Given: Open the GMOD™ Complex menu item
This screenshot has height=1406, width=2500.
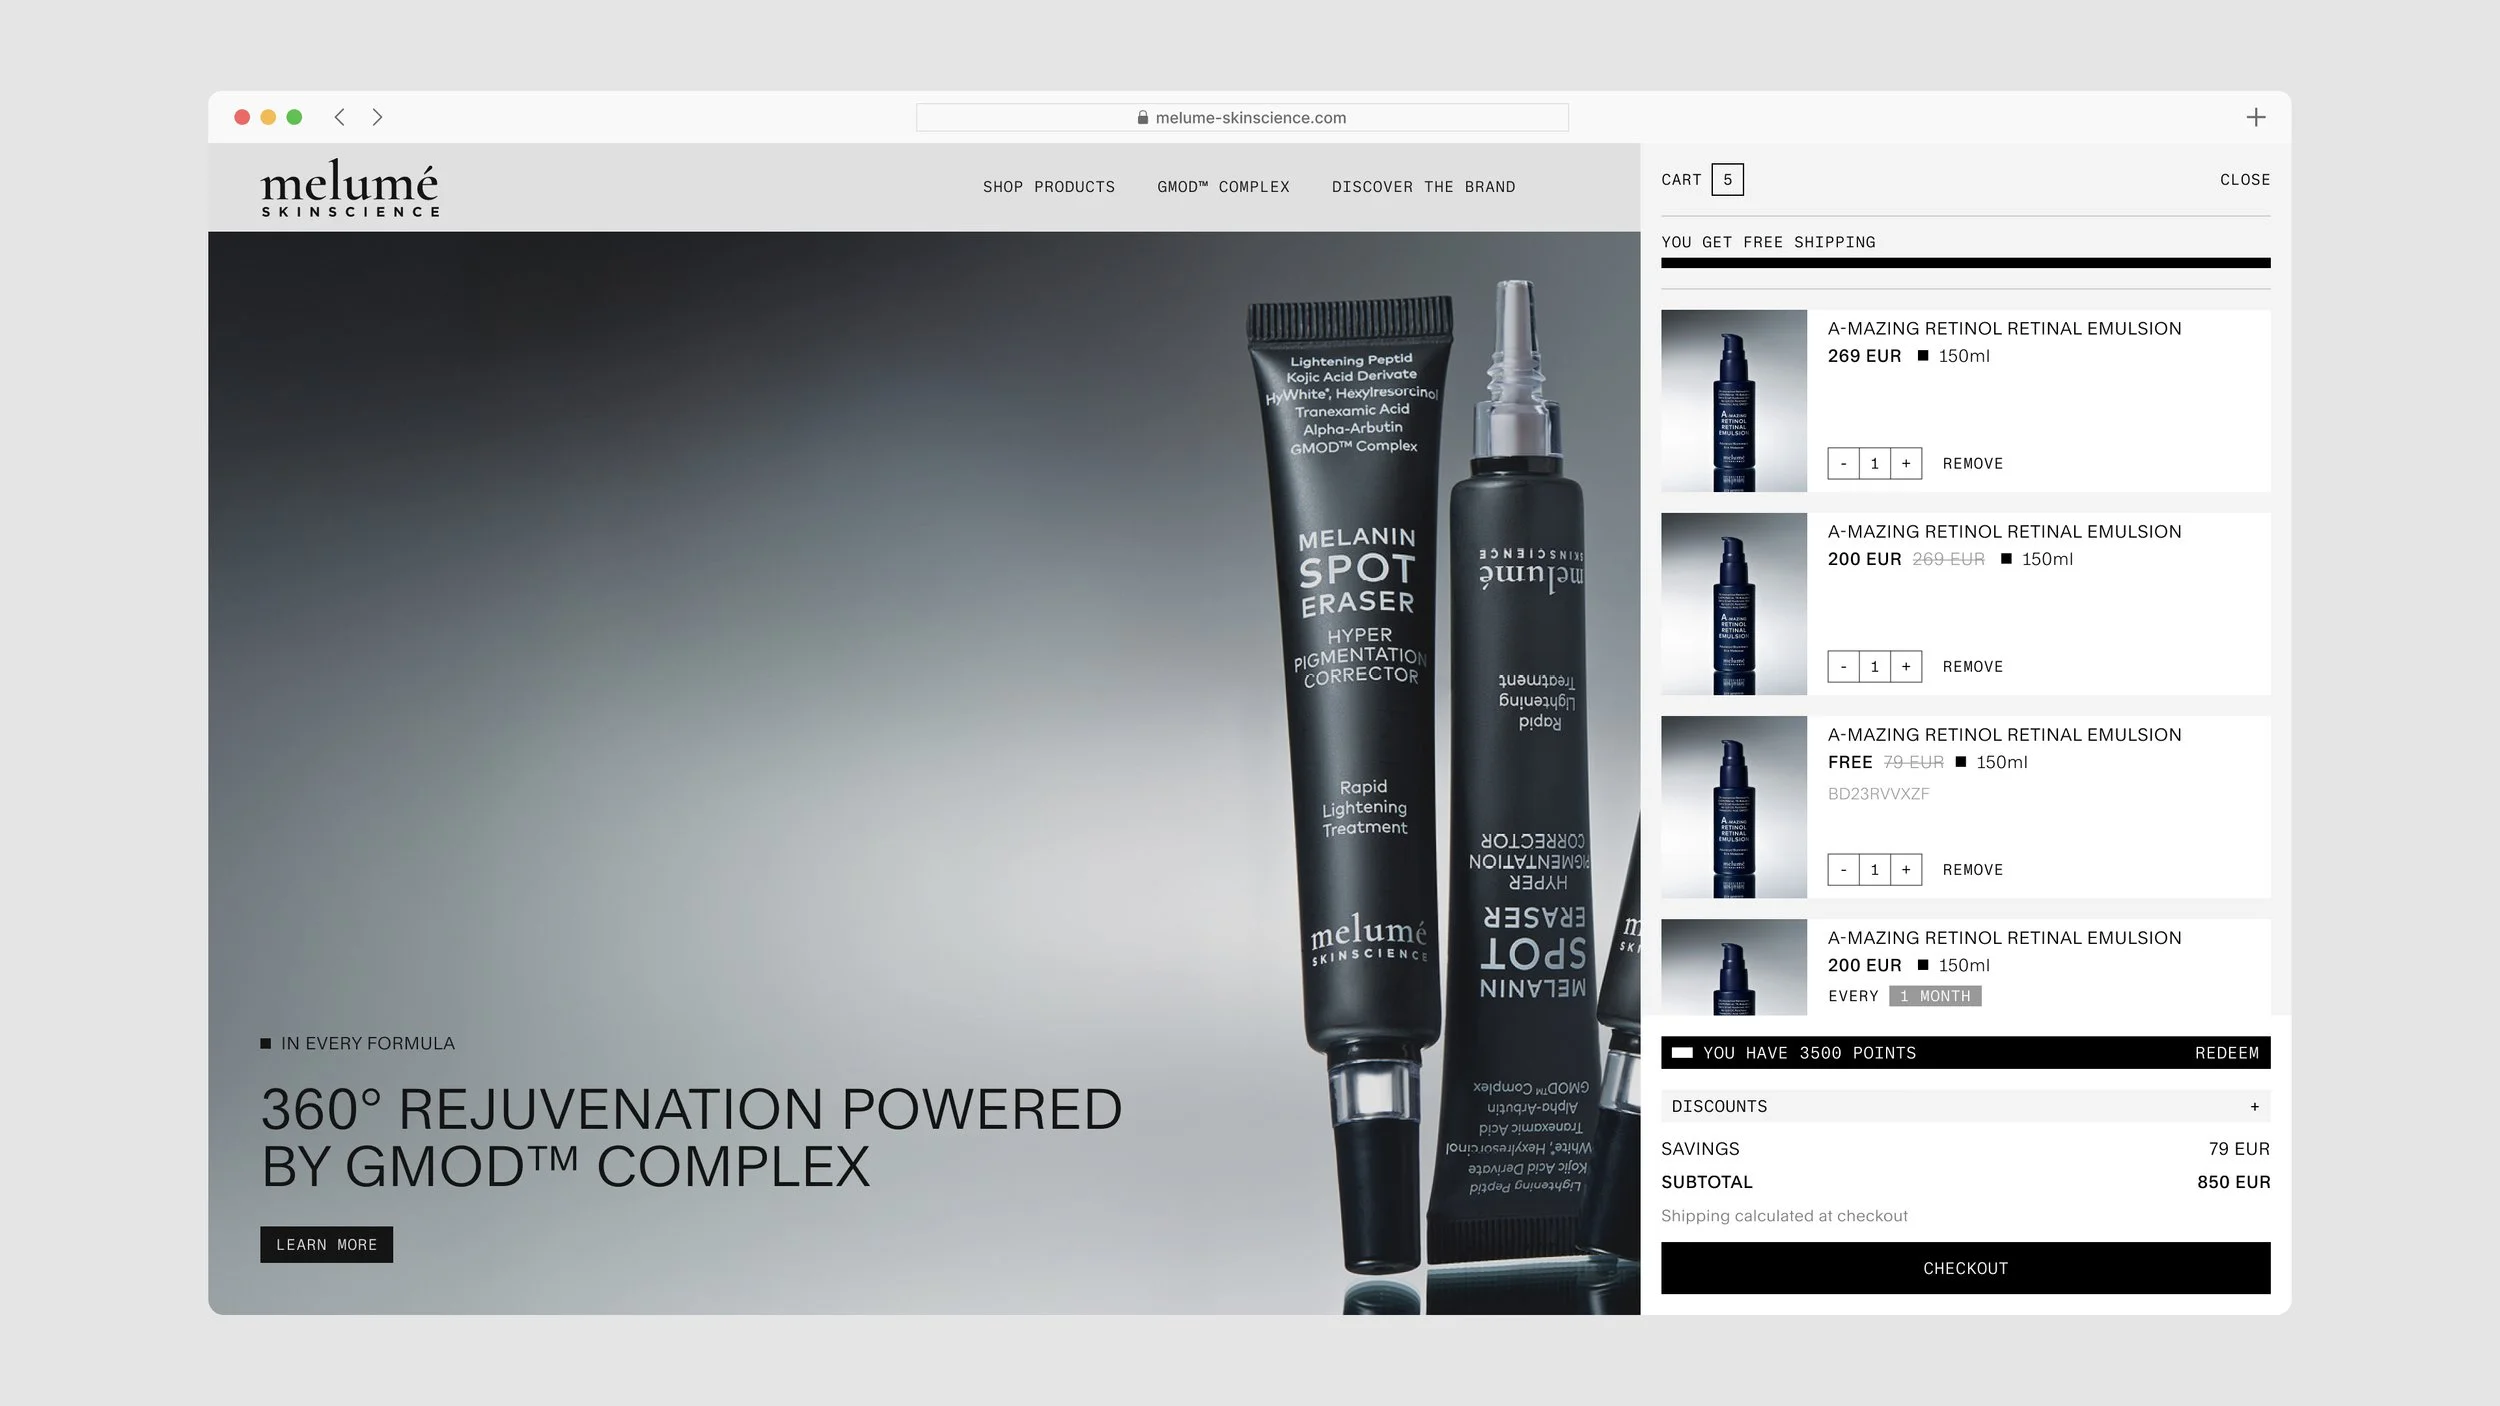Looking at the screenshot, I should (x=1223, y=187).
